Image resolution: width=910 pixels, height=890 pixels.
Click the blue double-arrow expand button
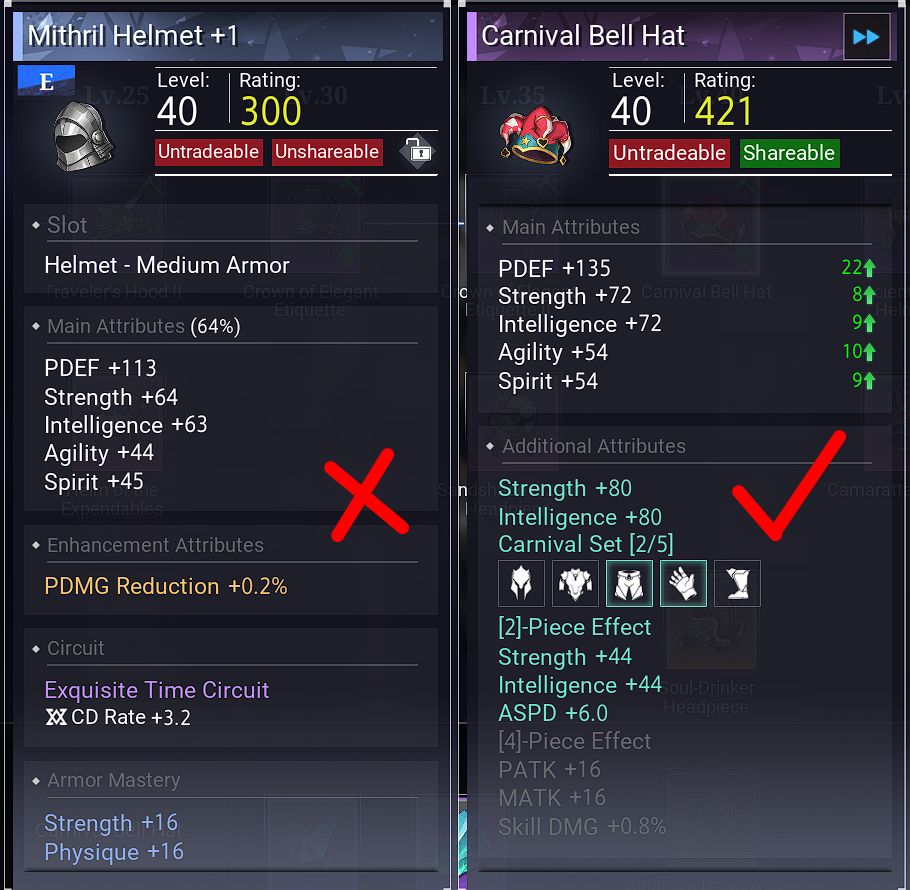tap(866, 37)
